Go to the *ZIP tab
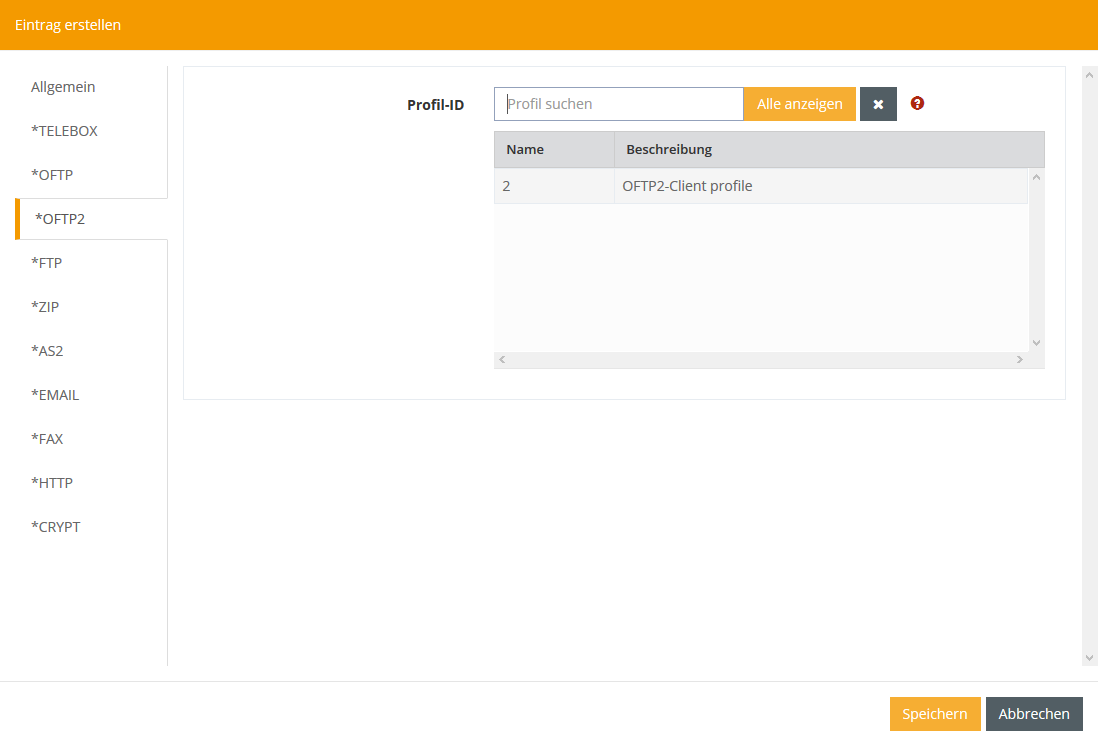 [45, 307]
